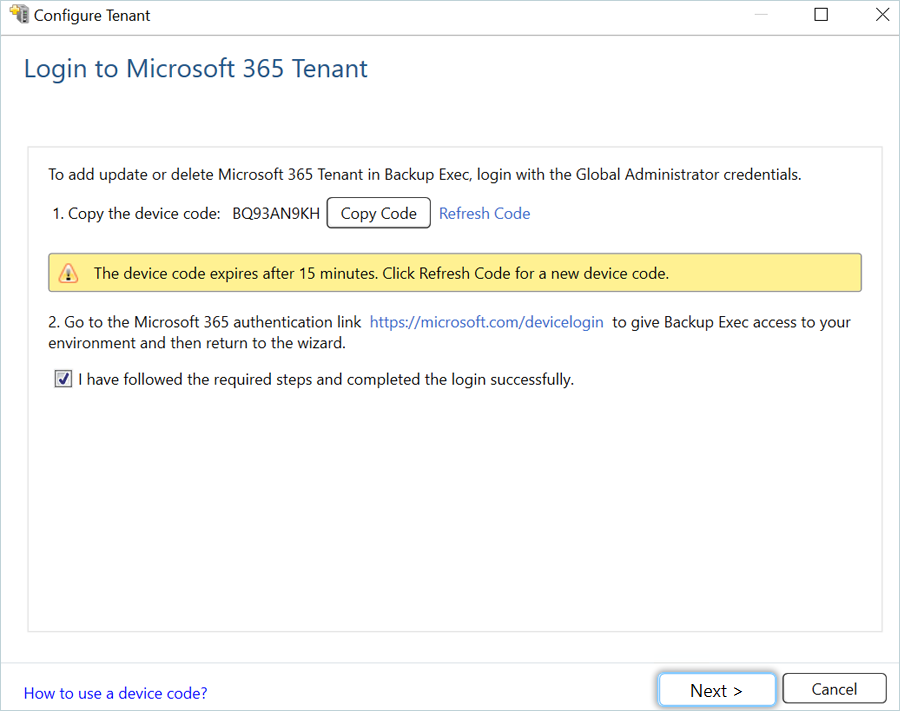Click the 'Login to Microsoft 365 Tenant' heading
The height and width of the screenshot is (711, 900).
(x=196, y=68)
